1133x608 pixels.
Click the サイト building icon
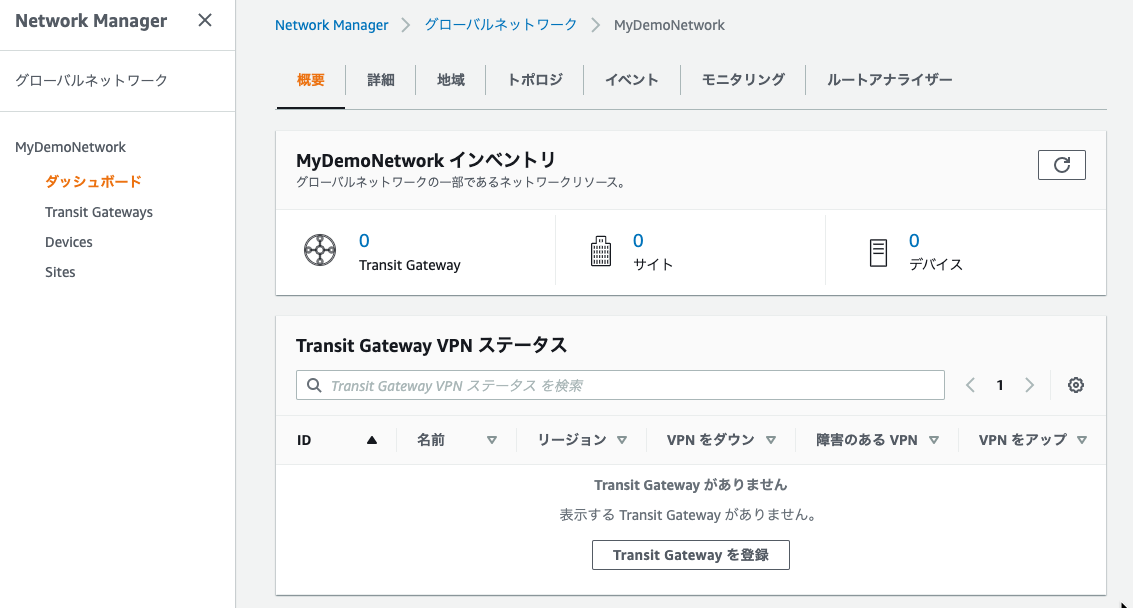tap(600, 251)
